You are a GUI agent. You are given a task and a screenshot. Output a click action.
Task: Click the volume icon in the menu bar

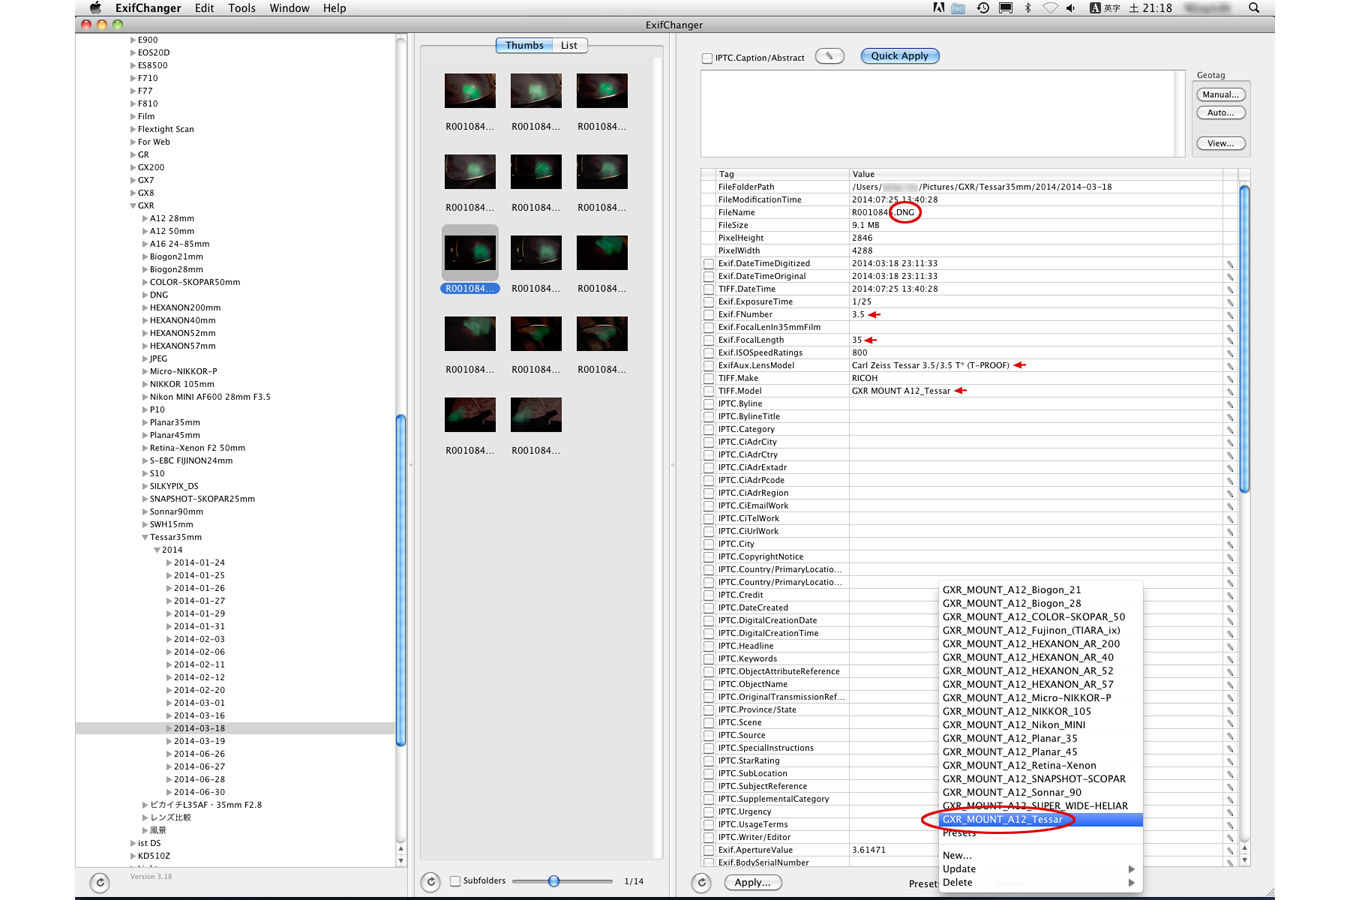click(x=1070, y=8)
